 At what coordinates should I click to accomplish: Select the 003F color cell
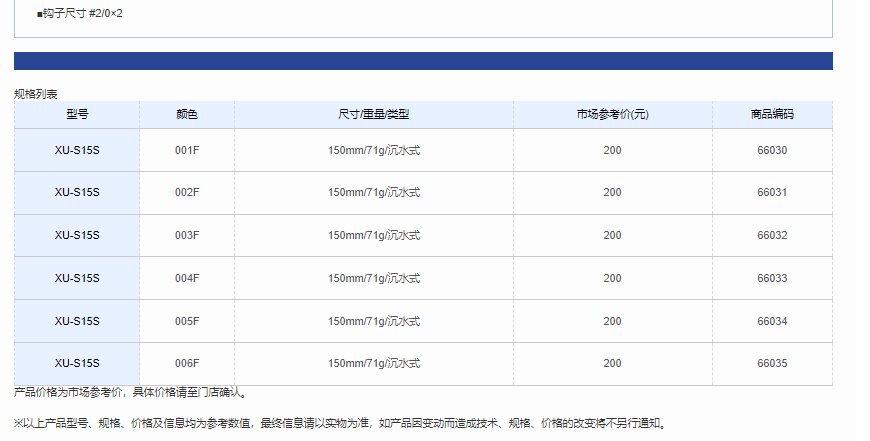coord(187,235)
